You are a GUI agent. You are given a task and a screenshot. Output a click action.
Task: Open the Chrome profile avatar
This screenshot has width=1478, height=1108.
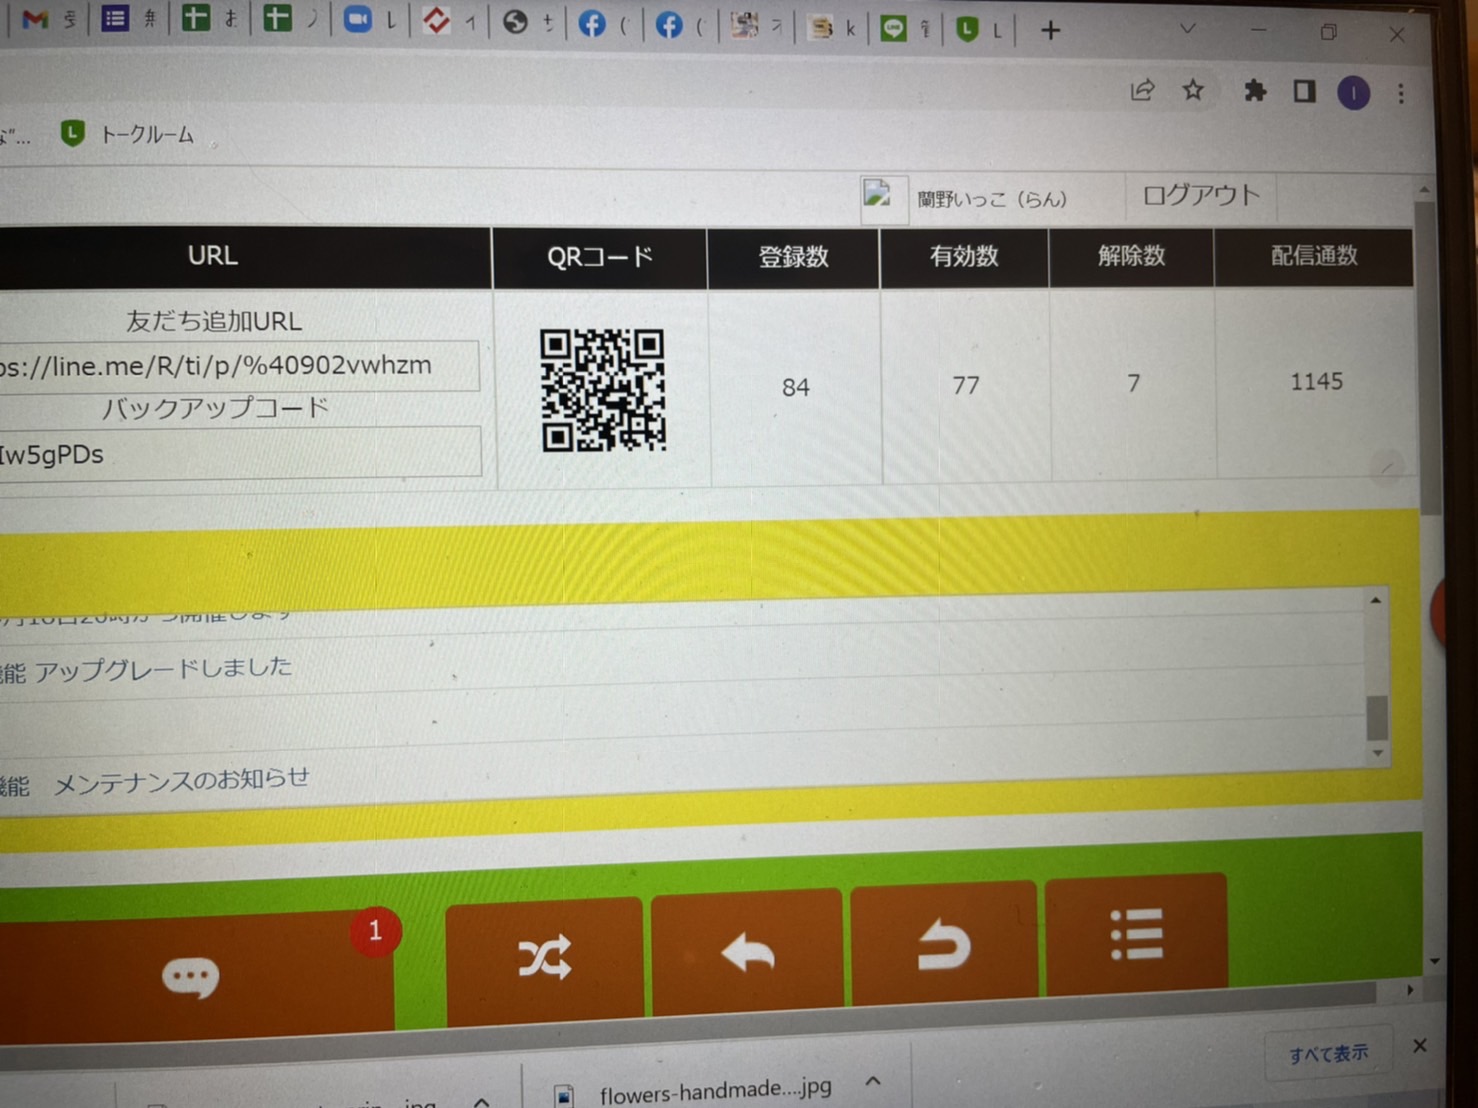[1353, 93]
